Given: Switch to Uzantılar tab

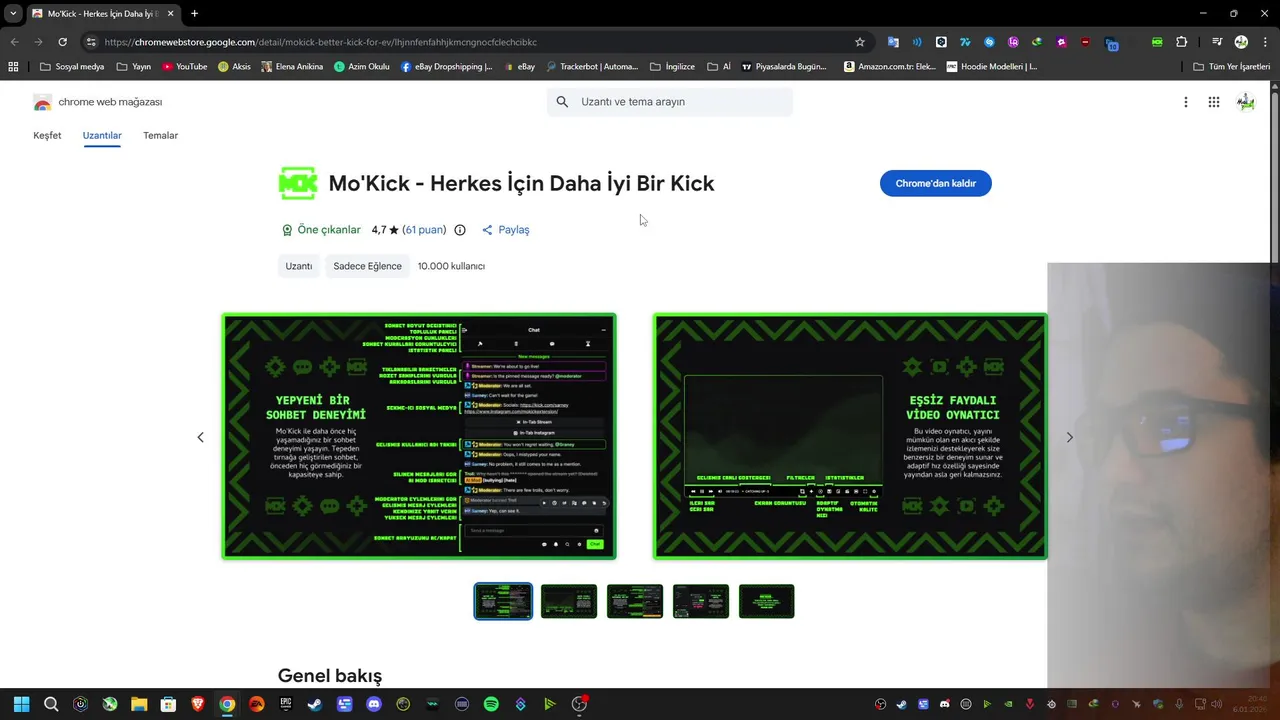Looking at the screenshot, I should pos(102,135).
